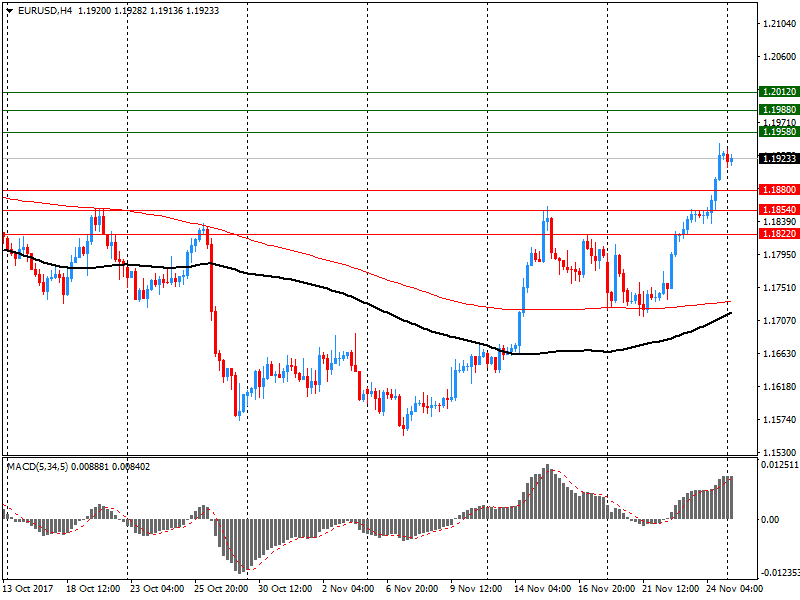This screenshot has height=600, width=800.
Task: Select the current price label 1.19233
Action: click(x=779, y=158)
